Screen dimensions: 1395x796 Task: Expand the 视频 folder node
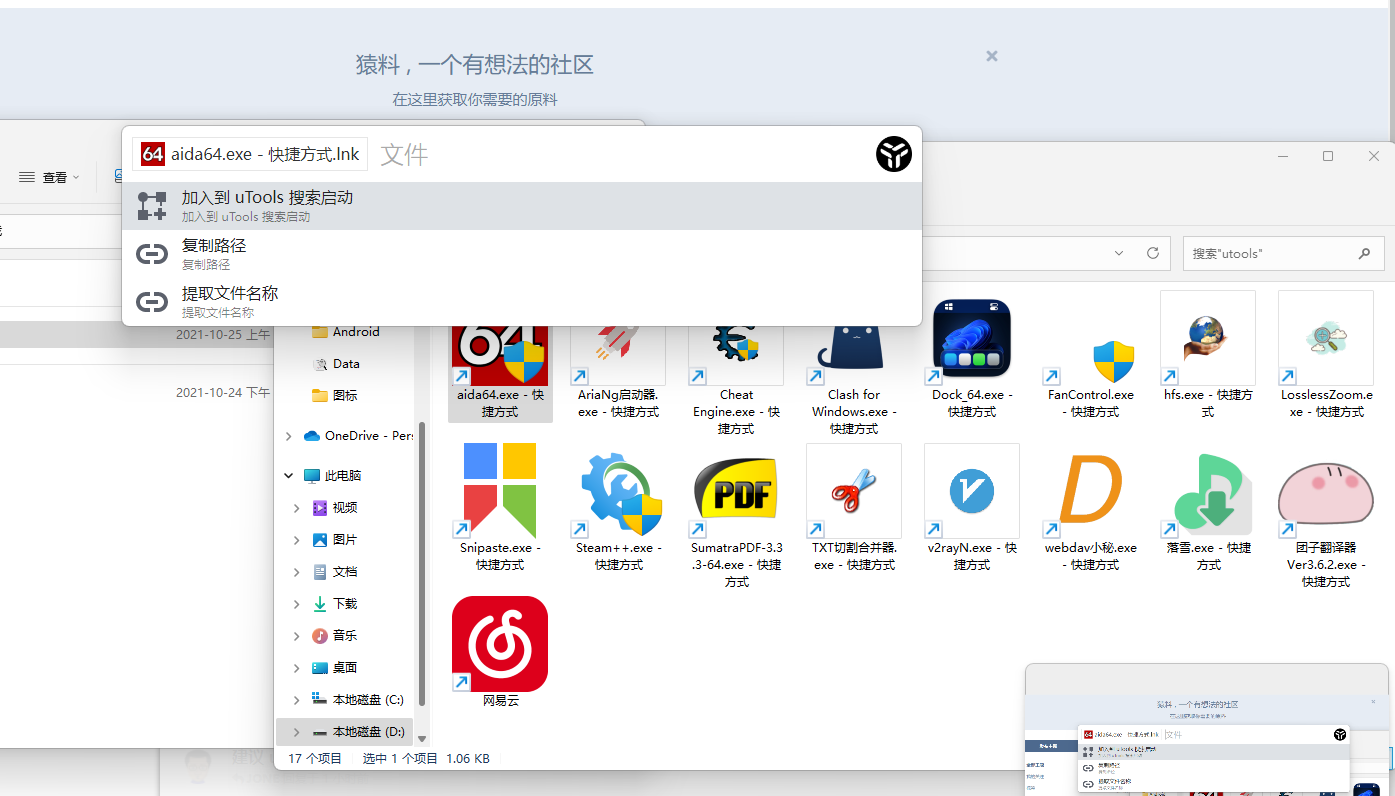[297, 508]
